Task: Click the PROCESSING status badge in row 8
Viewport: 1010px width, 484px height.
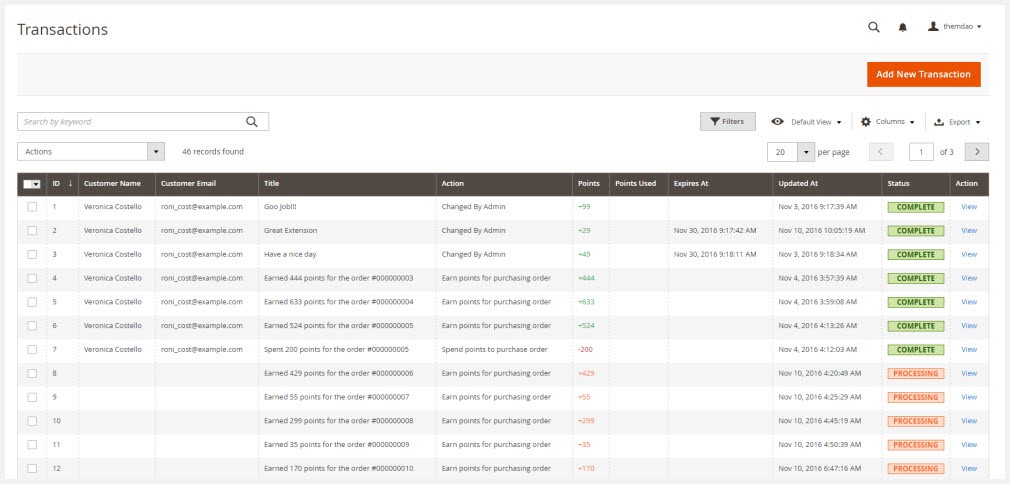Action: tap(915, 373)
